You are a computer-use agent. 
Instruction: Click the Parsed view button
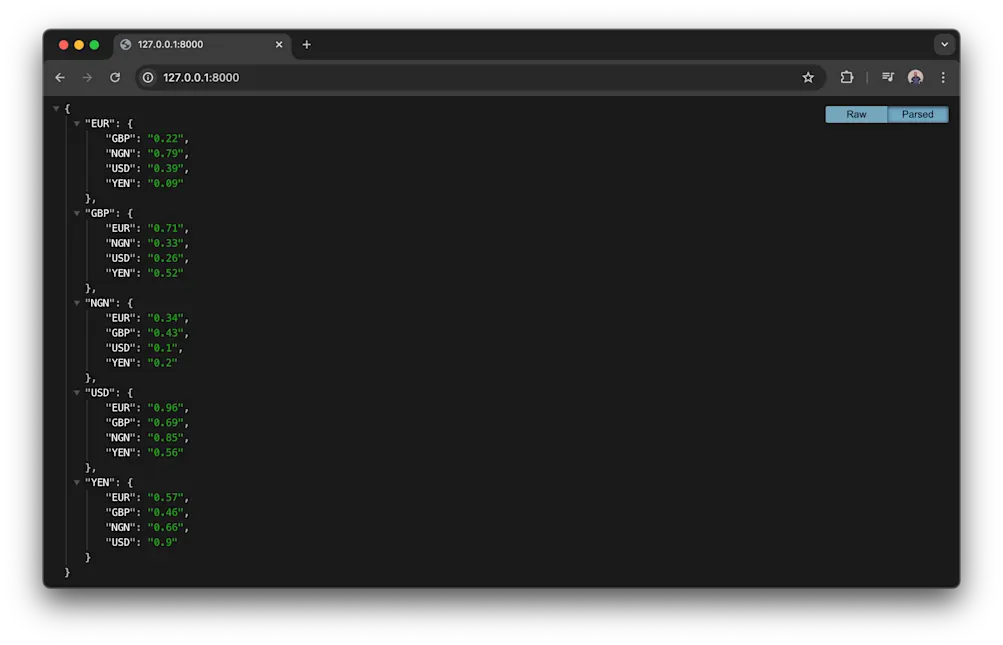click(917, 114)
